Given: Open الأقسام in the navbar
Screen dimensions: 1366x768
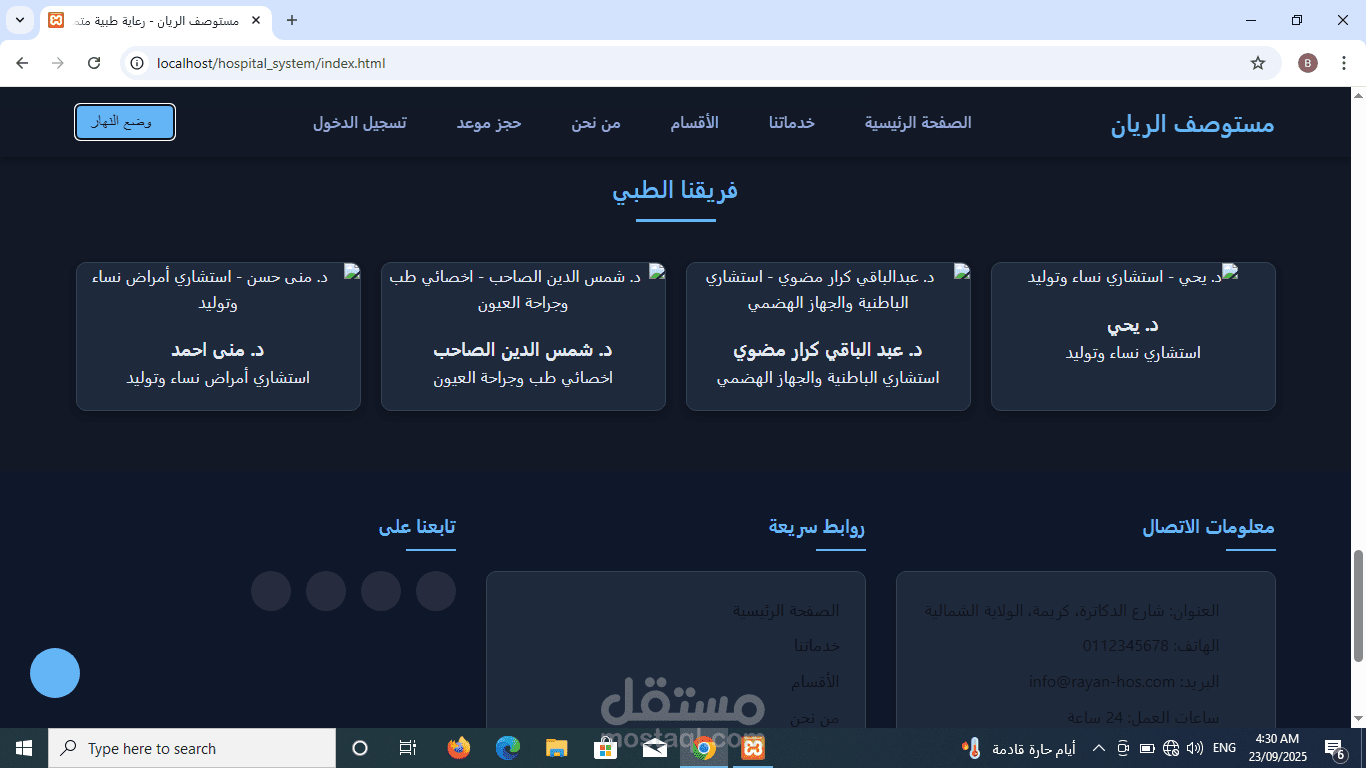Looking at the screenshot, I should 694,123.
